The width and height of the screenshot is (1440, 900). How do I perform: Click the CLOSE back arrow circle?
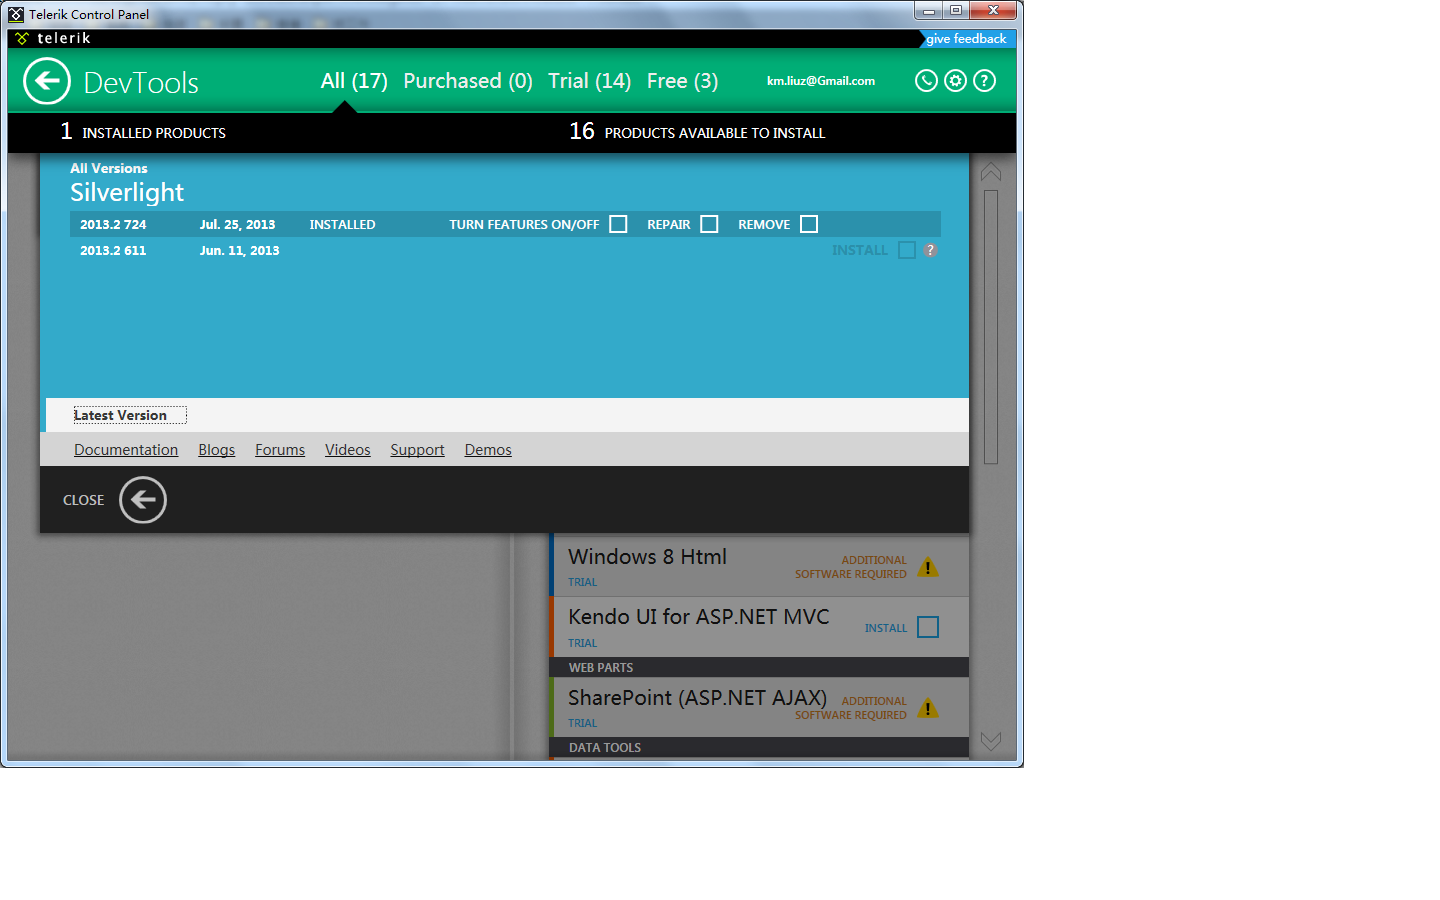[143, 500]
